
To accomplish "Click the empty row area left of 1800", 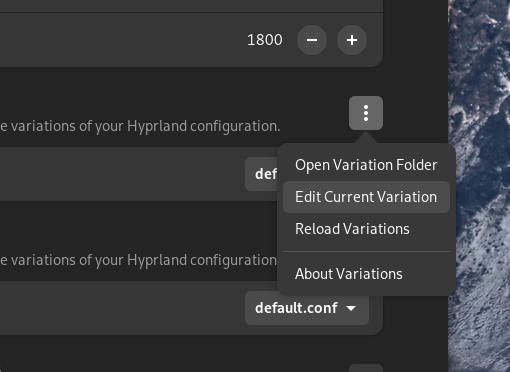I will click(122, 40).
